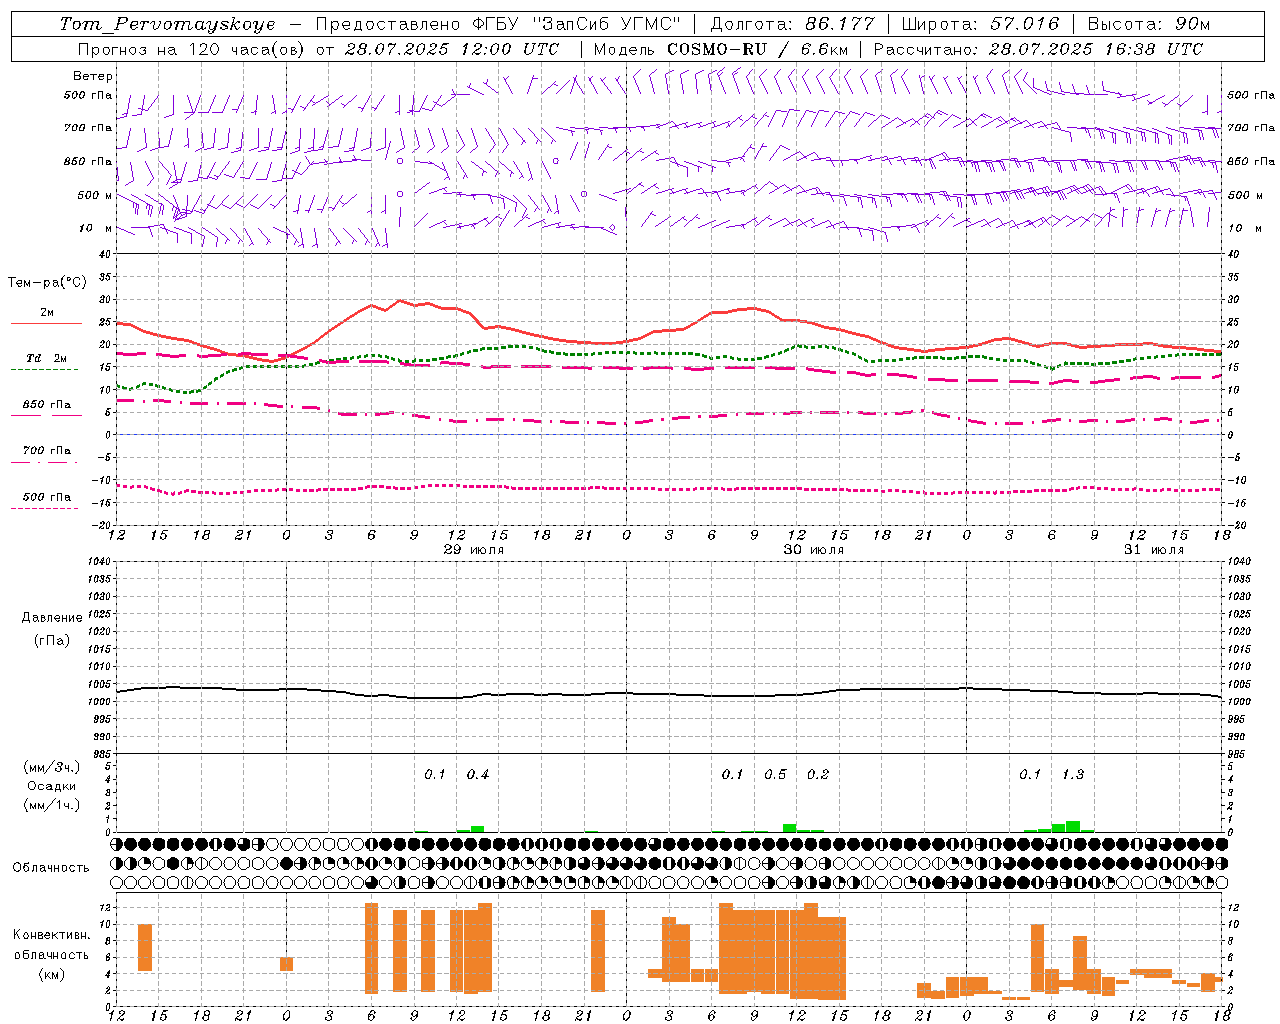Click the "(мм/1ч.)" precipitation unit label
Screen dimensions: 1280x1024
coord(52,805)
